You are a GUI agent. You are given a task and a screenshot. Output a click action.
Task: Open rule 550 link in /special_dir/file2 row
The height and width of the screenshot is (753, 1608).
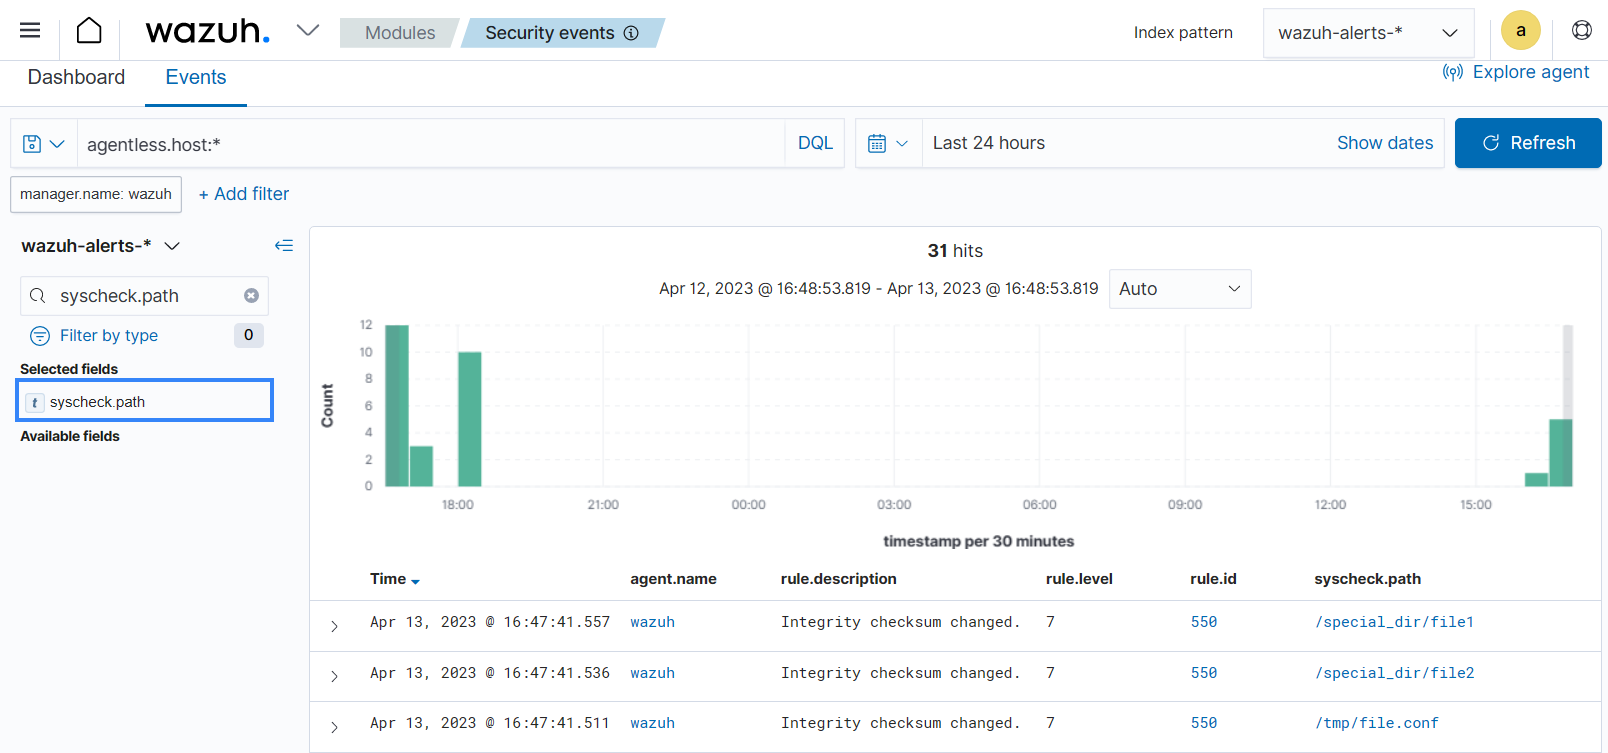1204,673
